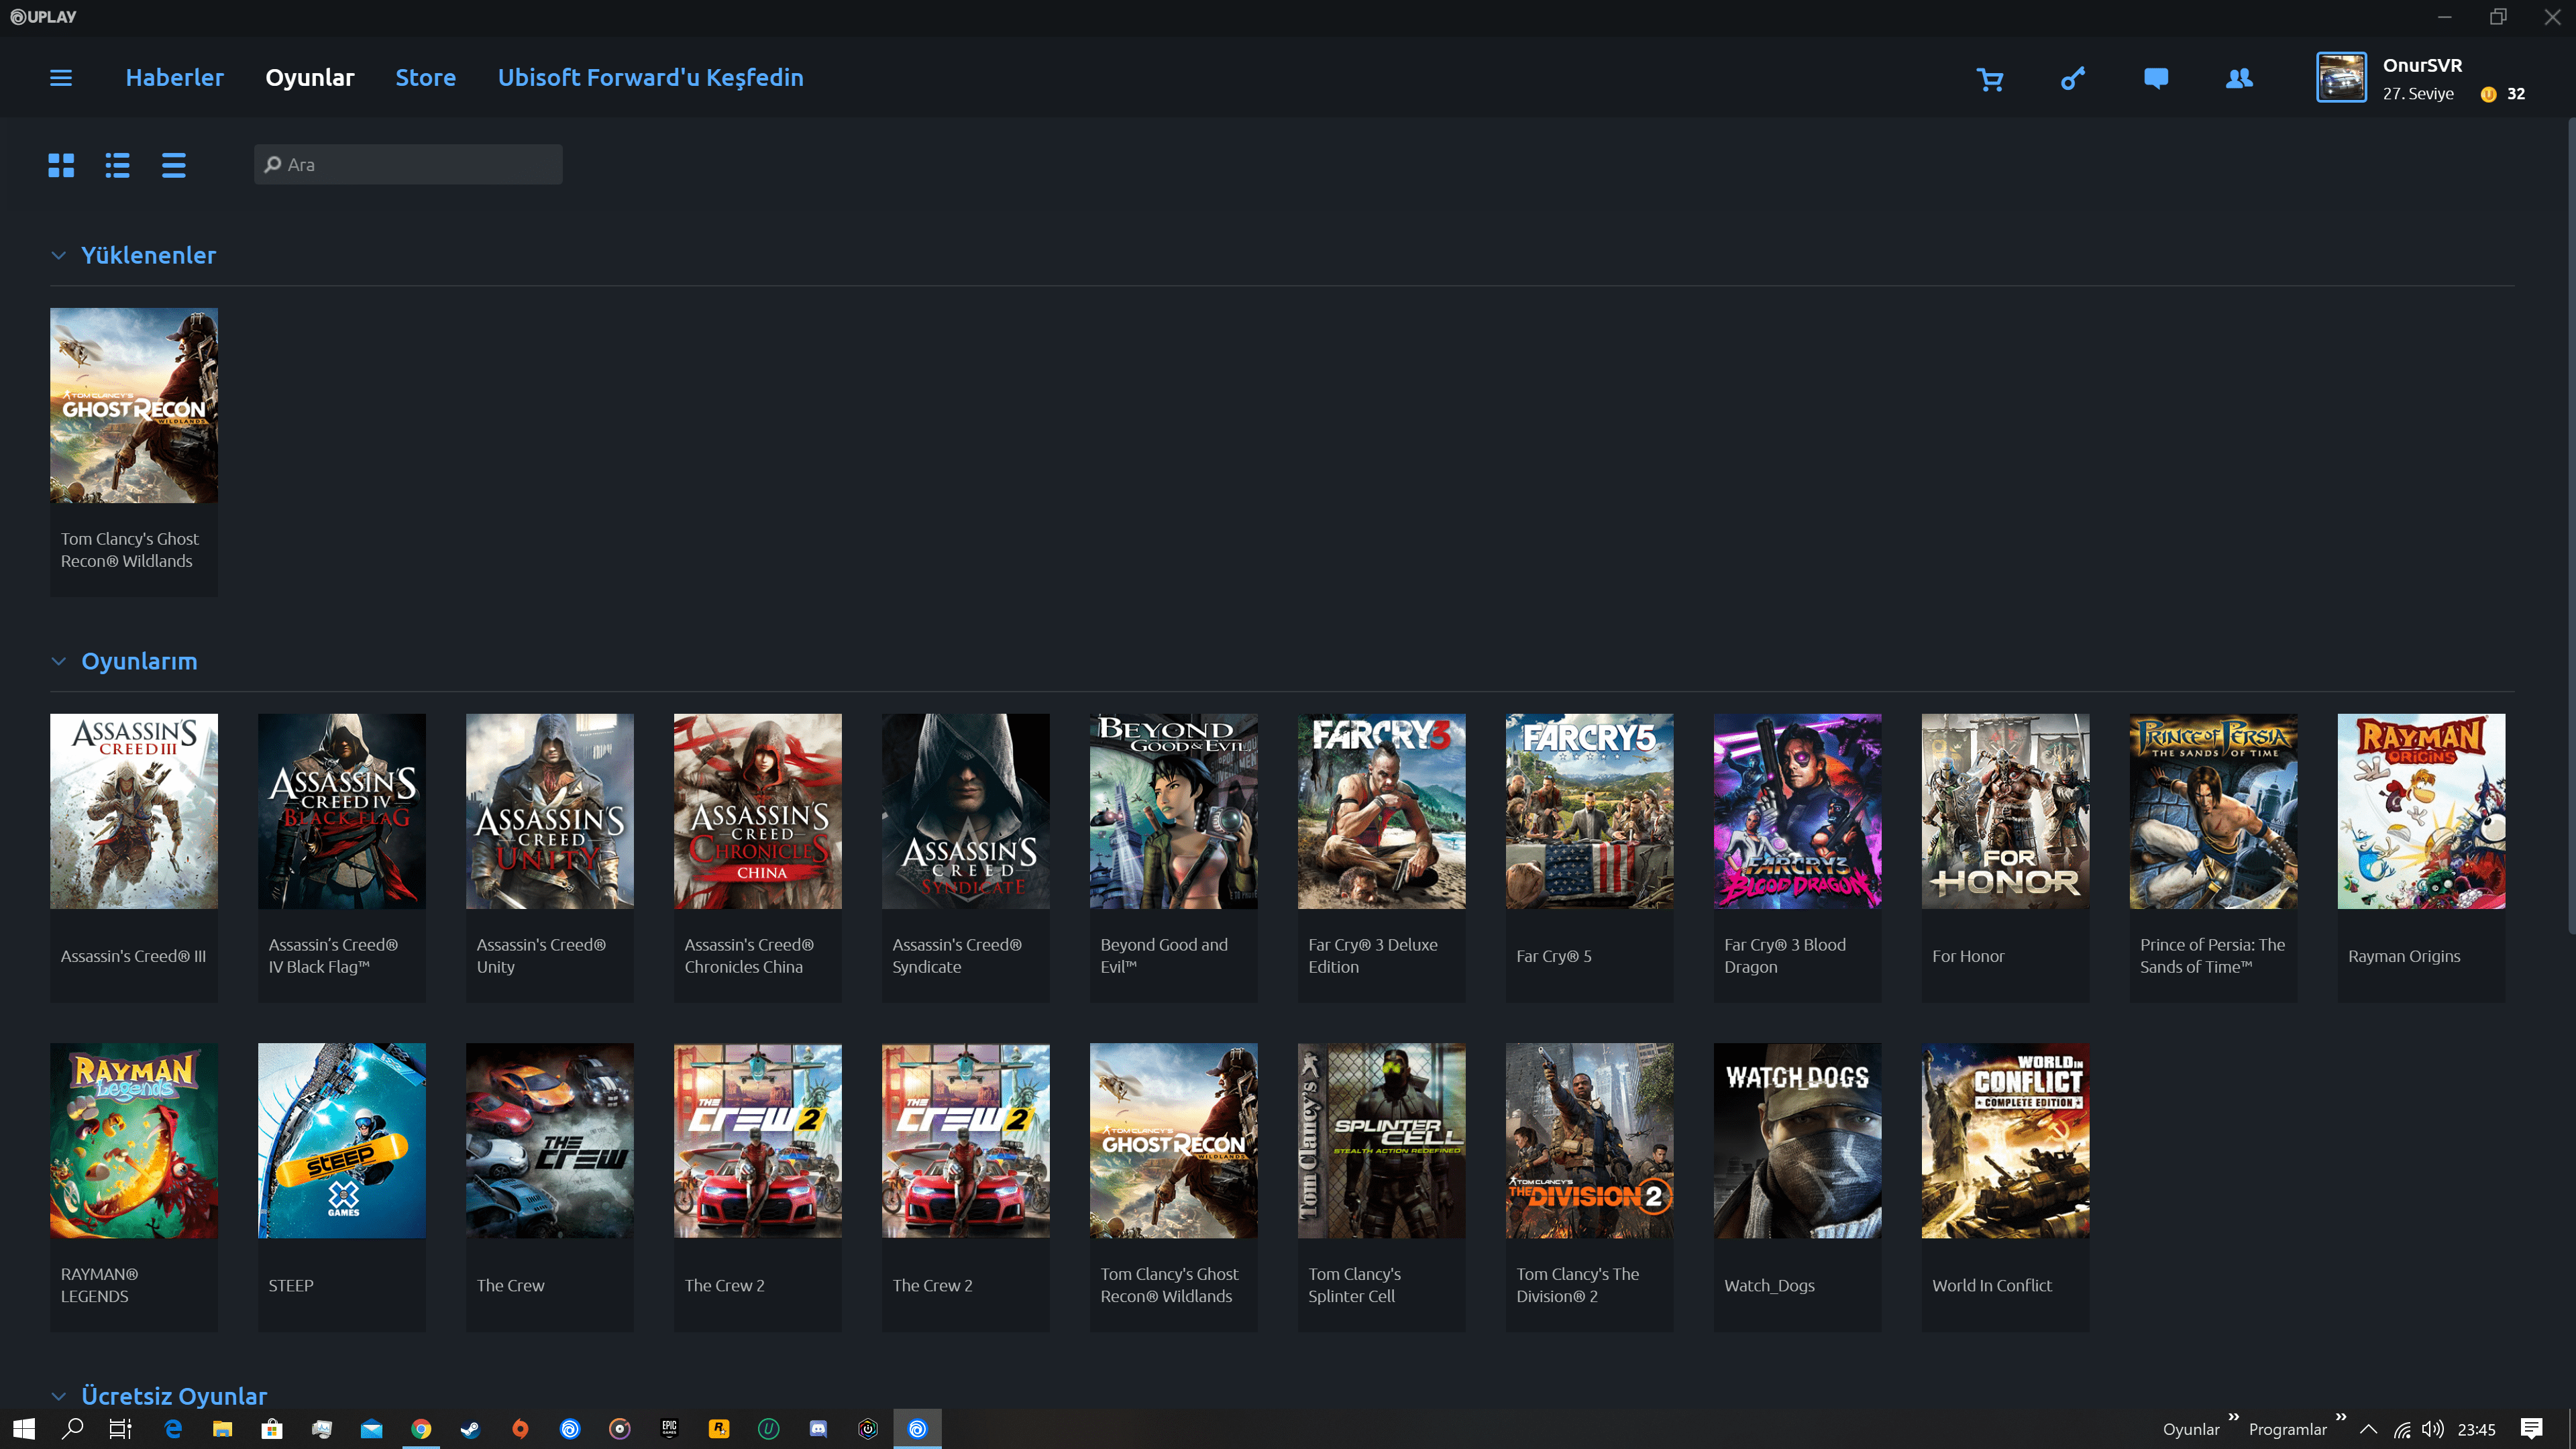
Task: Collapse the Ücretsiz Oyunlar section
Action: [x=59, y=1396]
